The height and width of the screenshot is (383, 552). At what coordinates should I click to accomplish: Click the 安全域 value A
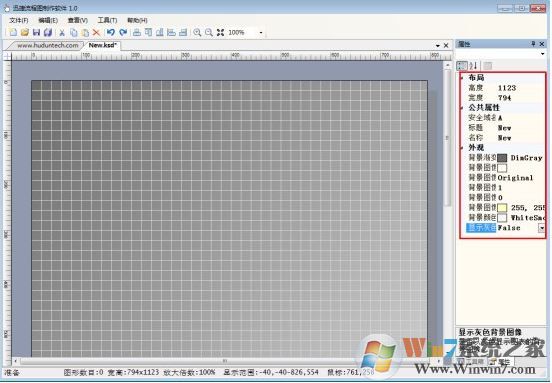tap(500, 118)
